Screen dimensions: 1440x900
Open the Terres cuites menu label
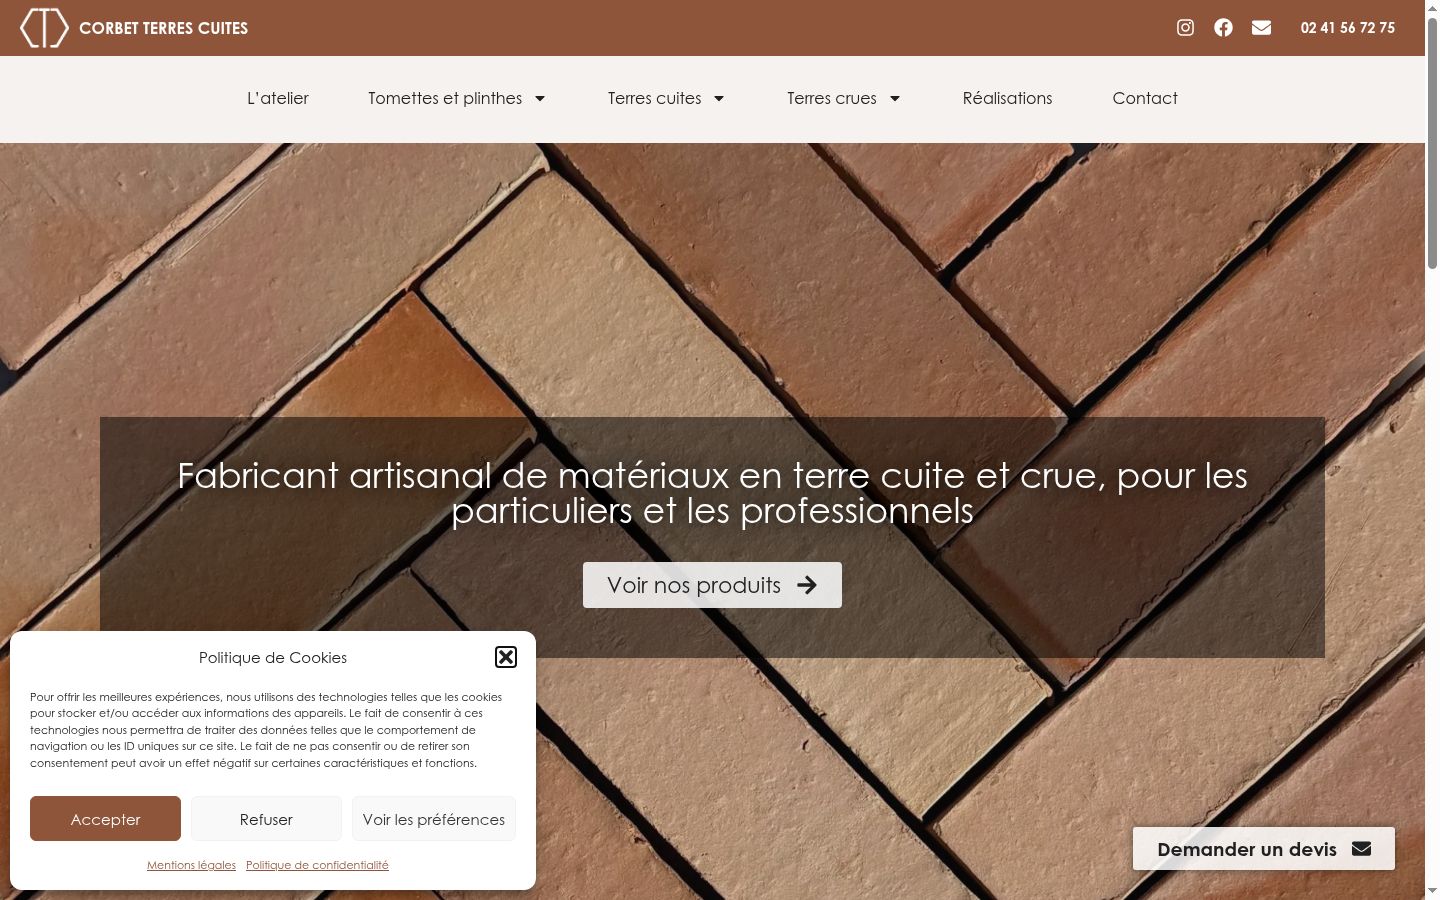[x=655, y=98]
